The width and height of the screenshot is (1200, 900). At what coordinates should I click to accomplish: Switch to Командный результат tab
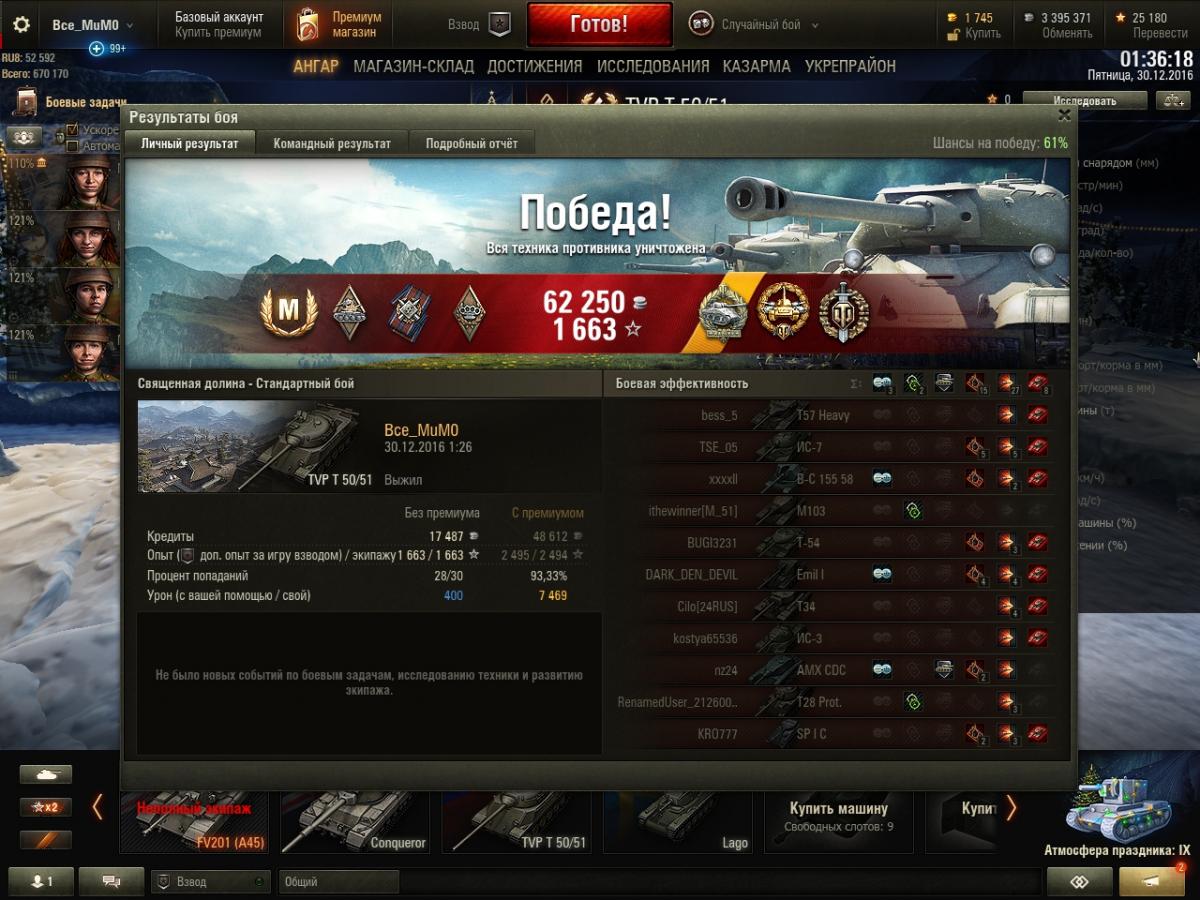[332, 144]
